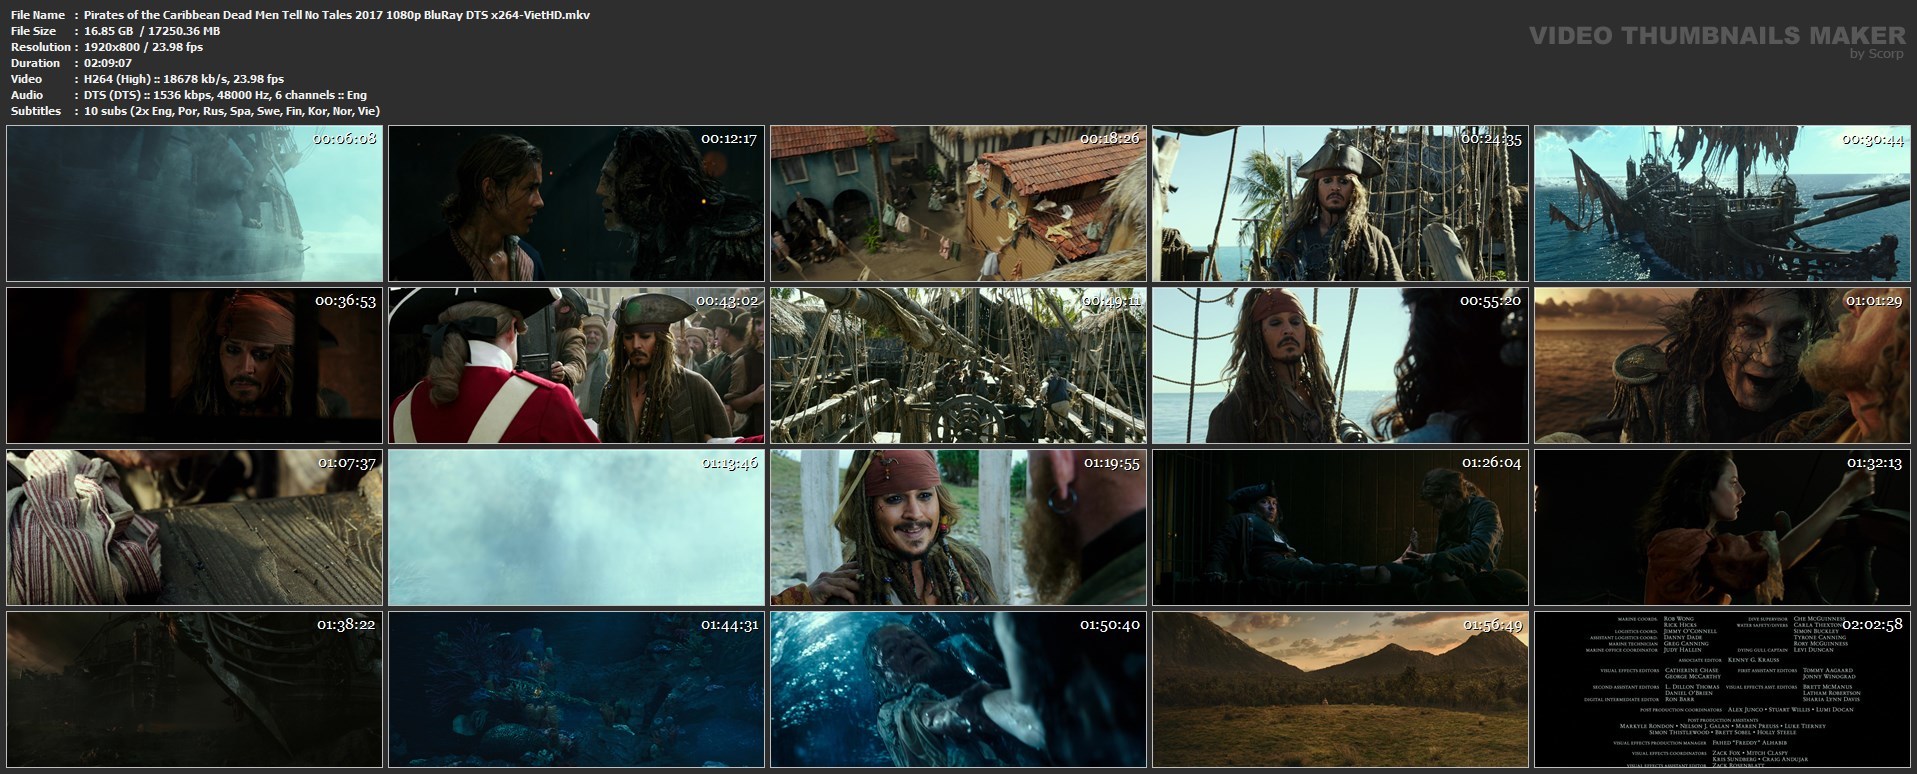
Task: Open the thumbnail stamped 00:06:08
Action: point(195,204)
